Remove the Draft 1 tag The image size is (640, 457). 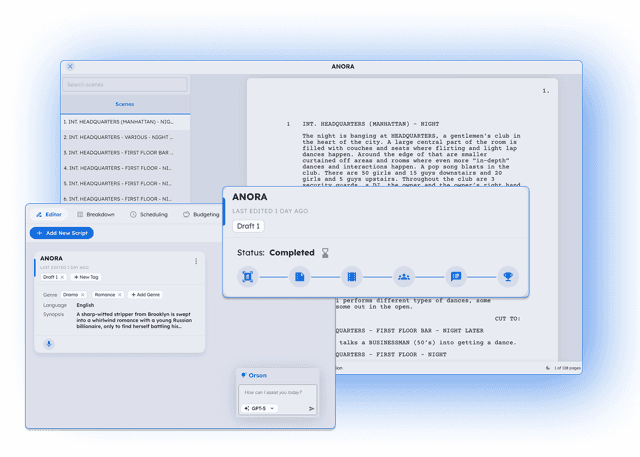click(63, 277)
